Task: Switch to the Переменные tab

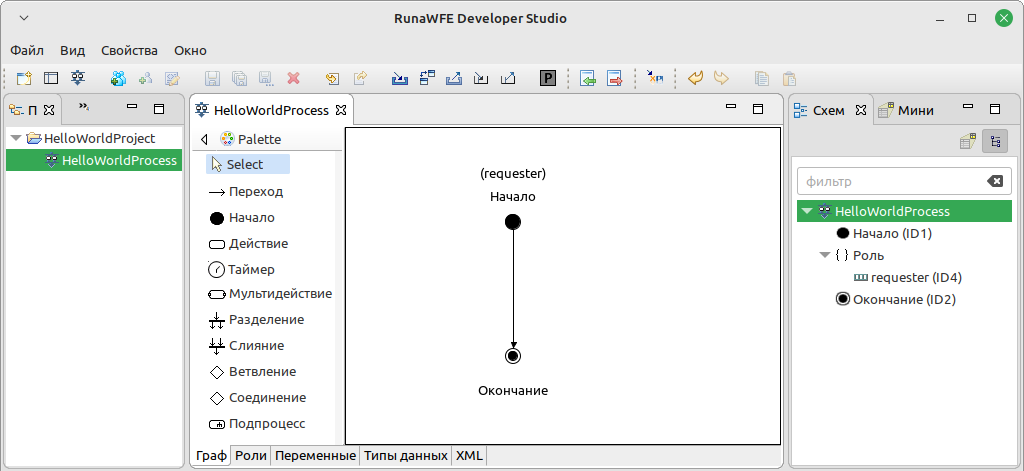Action: [315, 456]
